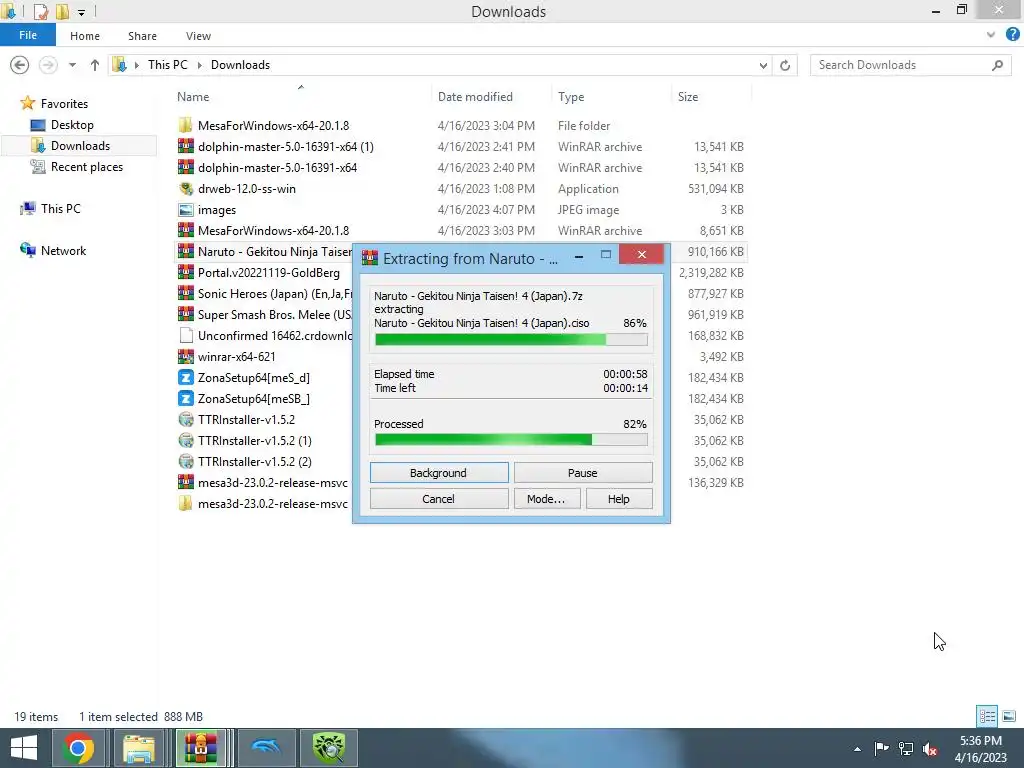Select This PC in navigation pane
Viewport: 1024px width, 768px height.
[60, 209]
